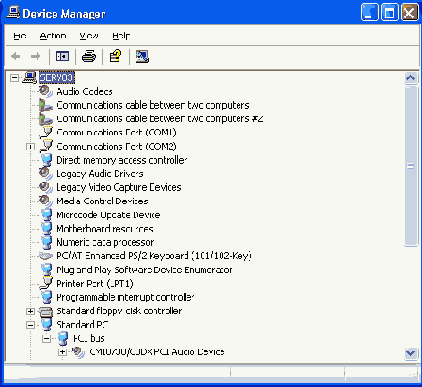Click Legacy Video Capture Devices icon
The height and width of the screenshot is (387, 422).
coord(46,187)
